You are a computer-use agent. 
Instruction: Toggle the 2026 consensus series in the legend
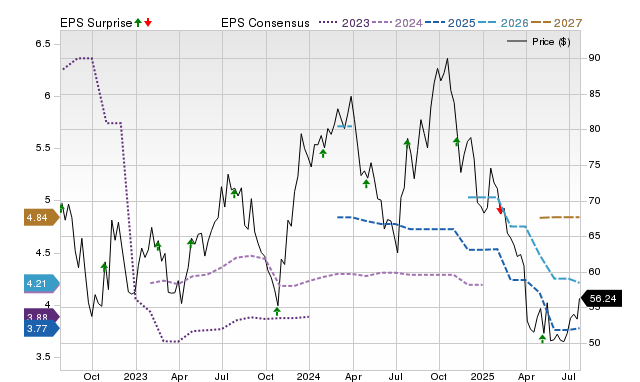coord(503,23)
